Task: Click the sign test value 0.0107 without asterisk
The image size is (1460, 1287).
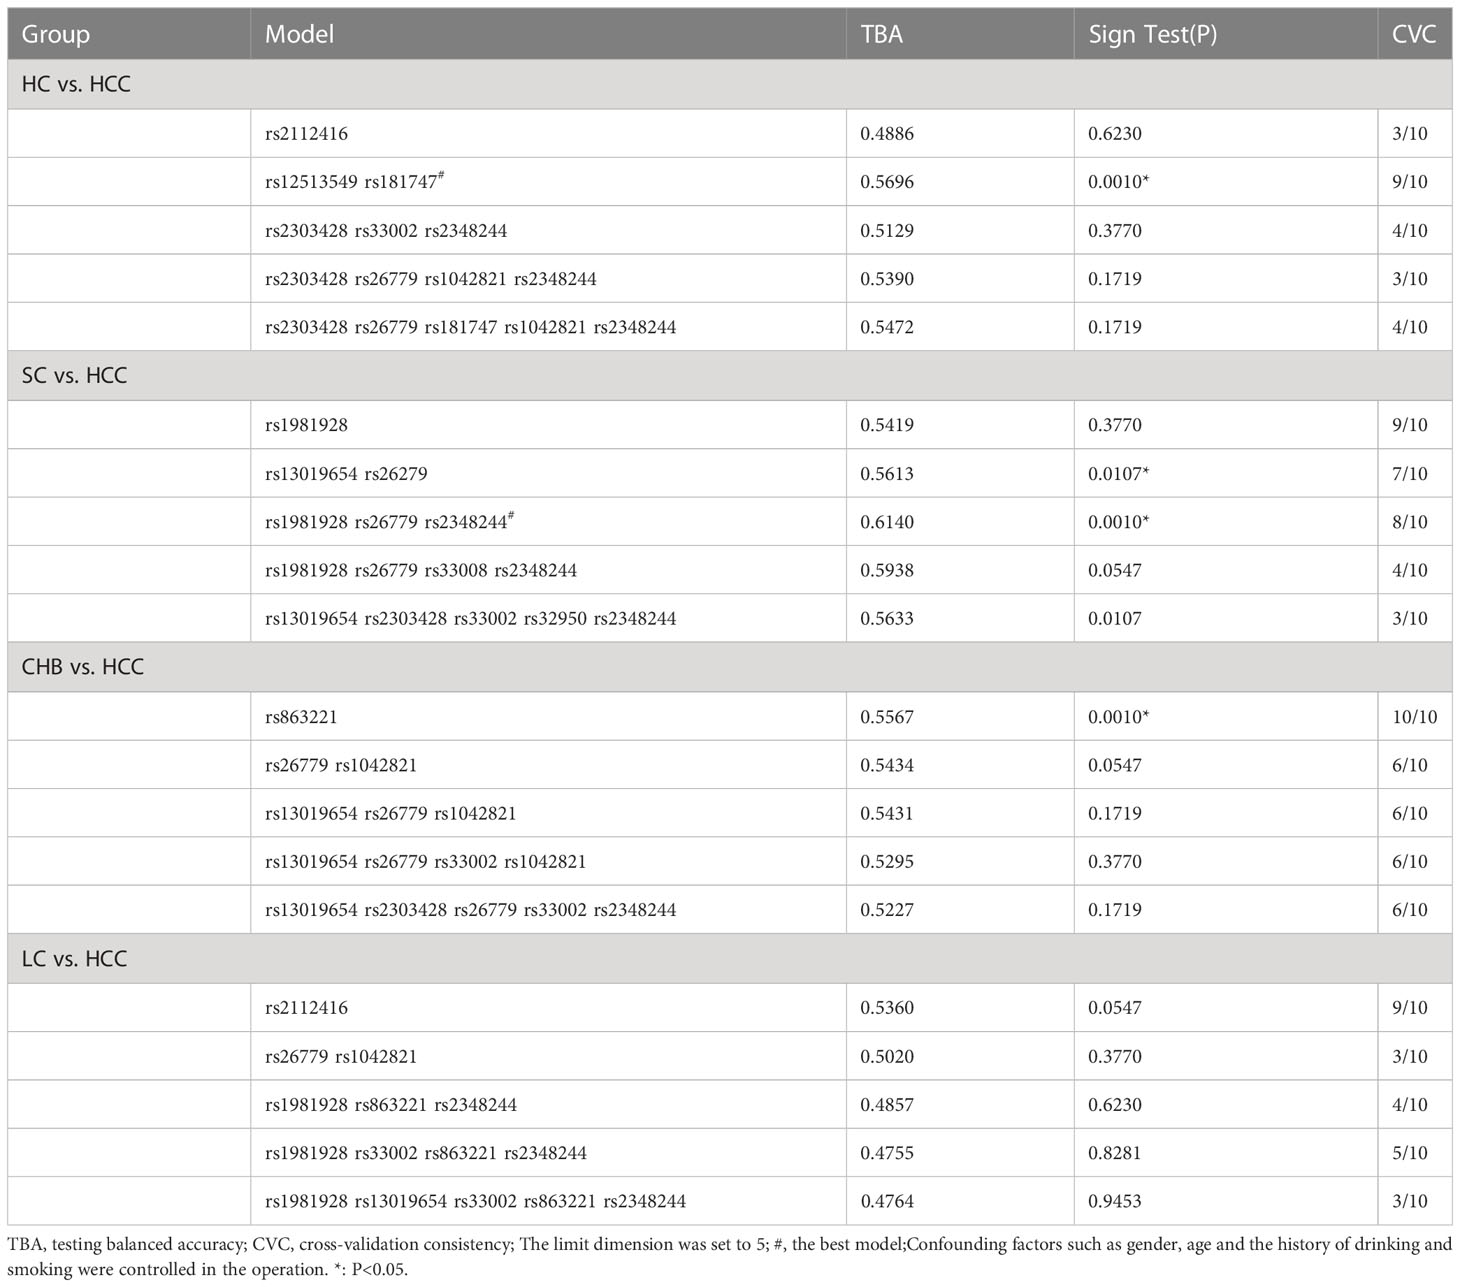Action: 1115,618
